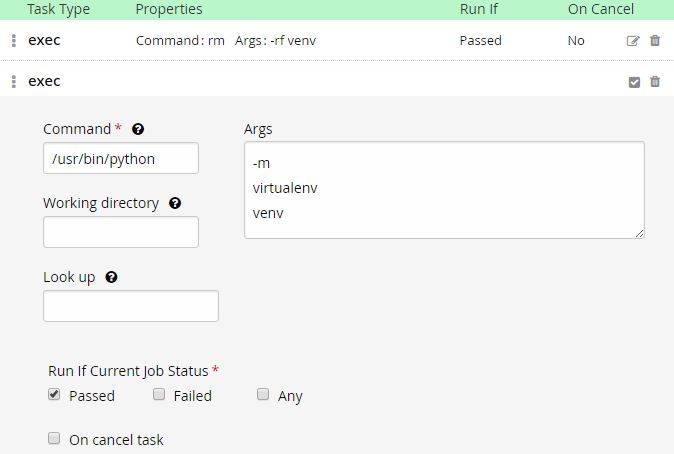
Task: Click the Task Type column header
Action: coord(58,9)
